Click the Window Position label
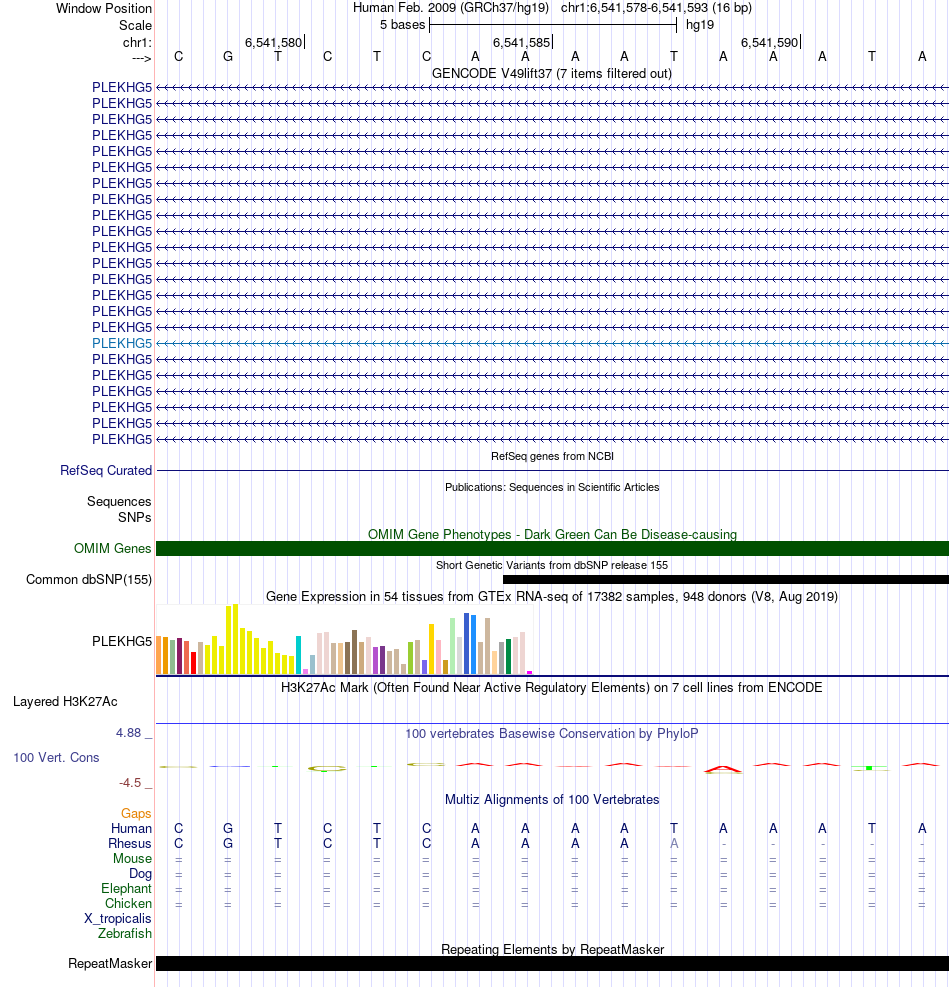Viewport: 950px width, 987px height. tap(104, 9)
